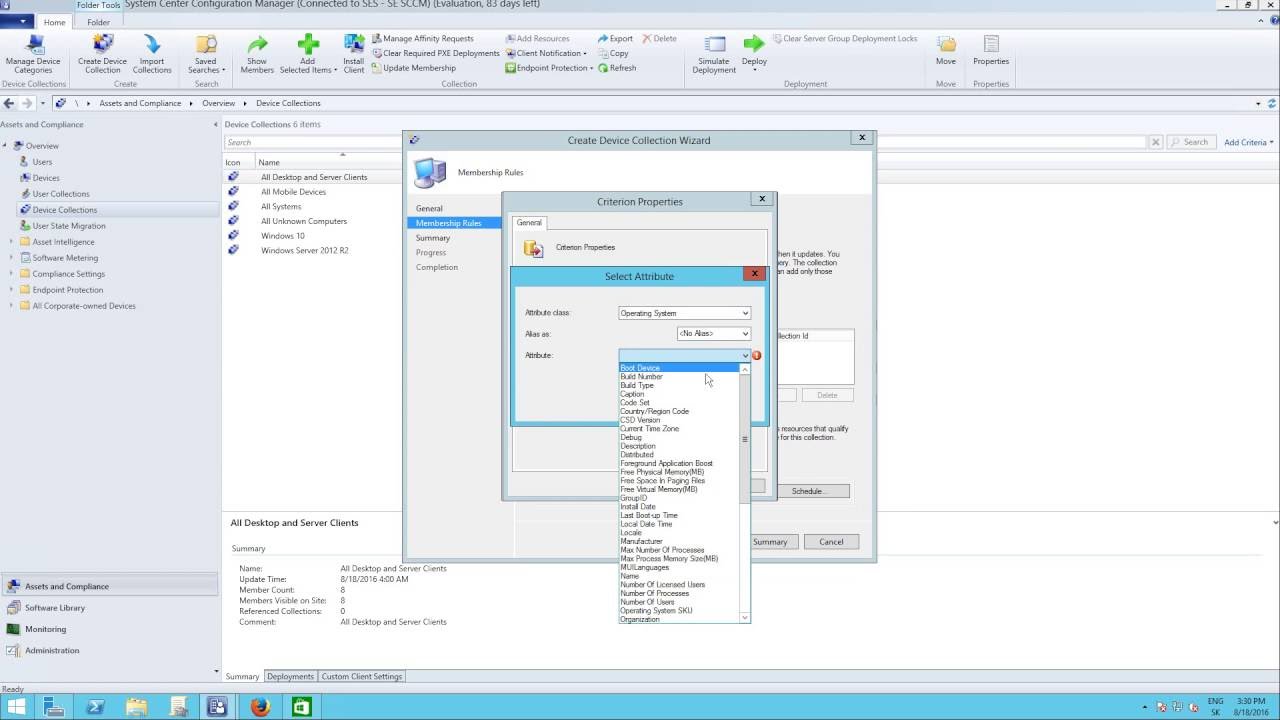
Task: Choose Build Number from attribute list
Action: [641, 377]
